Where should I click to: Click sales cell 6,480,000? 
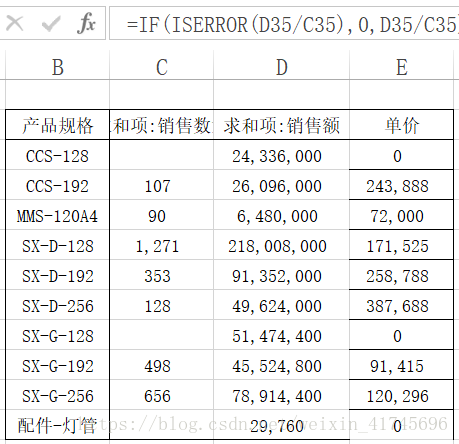(282, 215)
